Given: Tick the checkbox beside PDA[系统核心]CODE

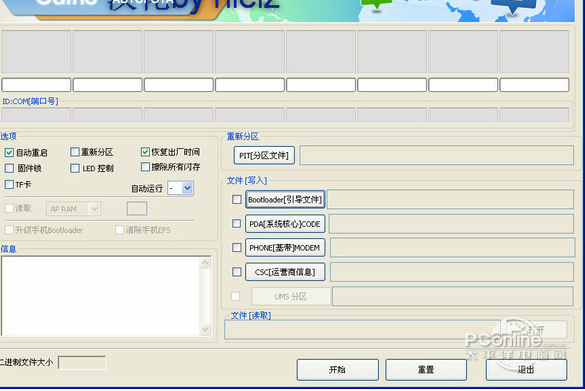Looking at the screenshot, I should tap(237, 223).
